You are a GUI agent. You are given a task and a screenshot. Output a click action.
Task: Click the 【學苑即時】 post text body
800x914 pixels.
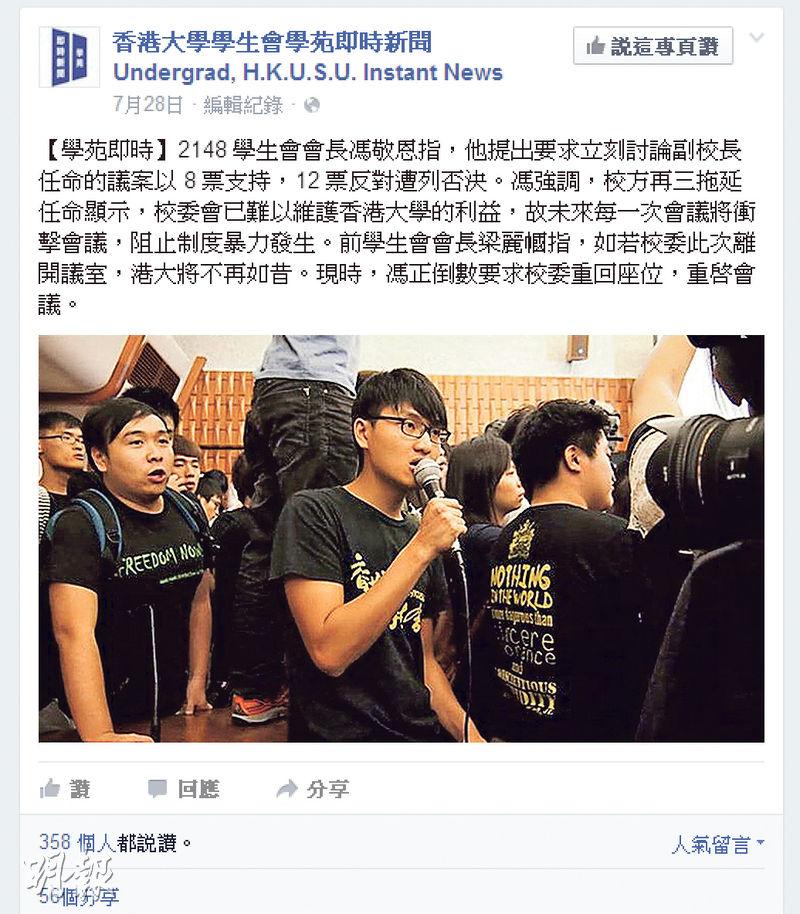[398, 227]
